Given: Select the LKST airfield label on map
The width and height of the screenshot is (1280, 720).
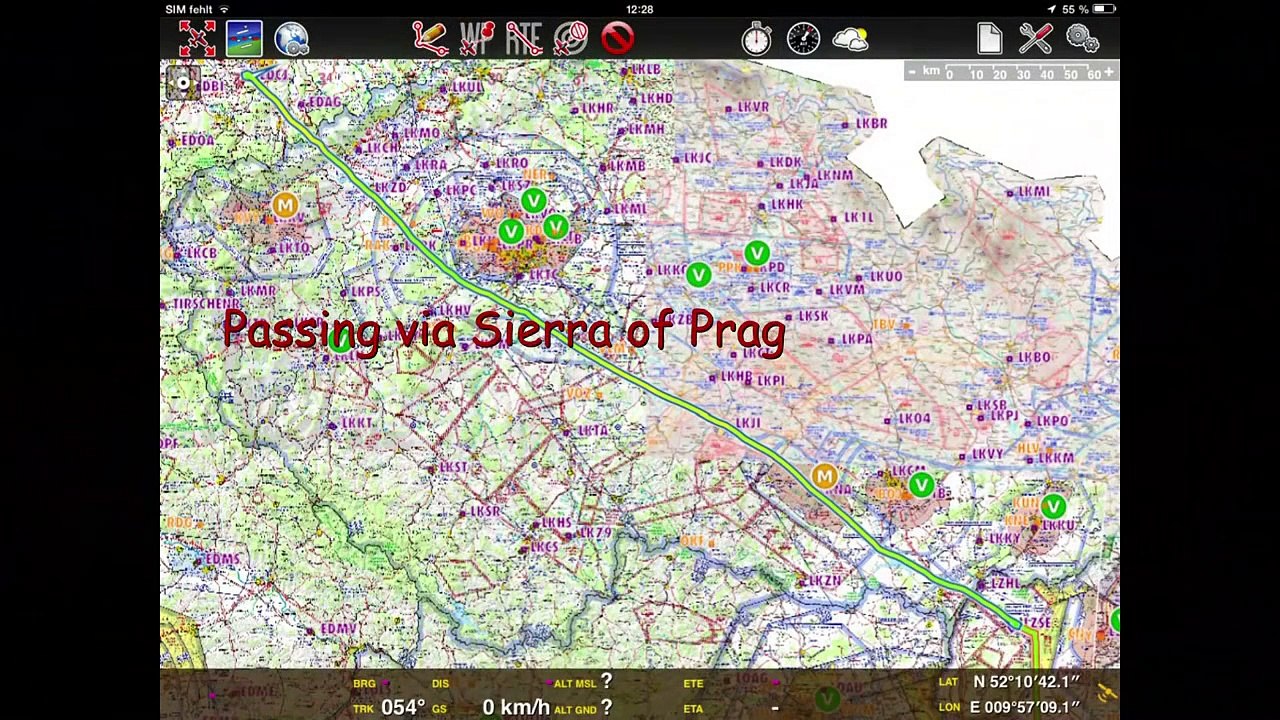Looking at the screenshot, I should (x=453, y=467).
